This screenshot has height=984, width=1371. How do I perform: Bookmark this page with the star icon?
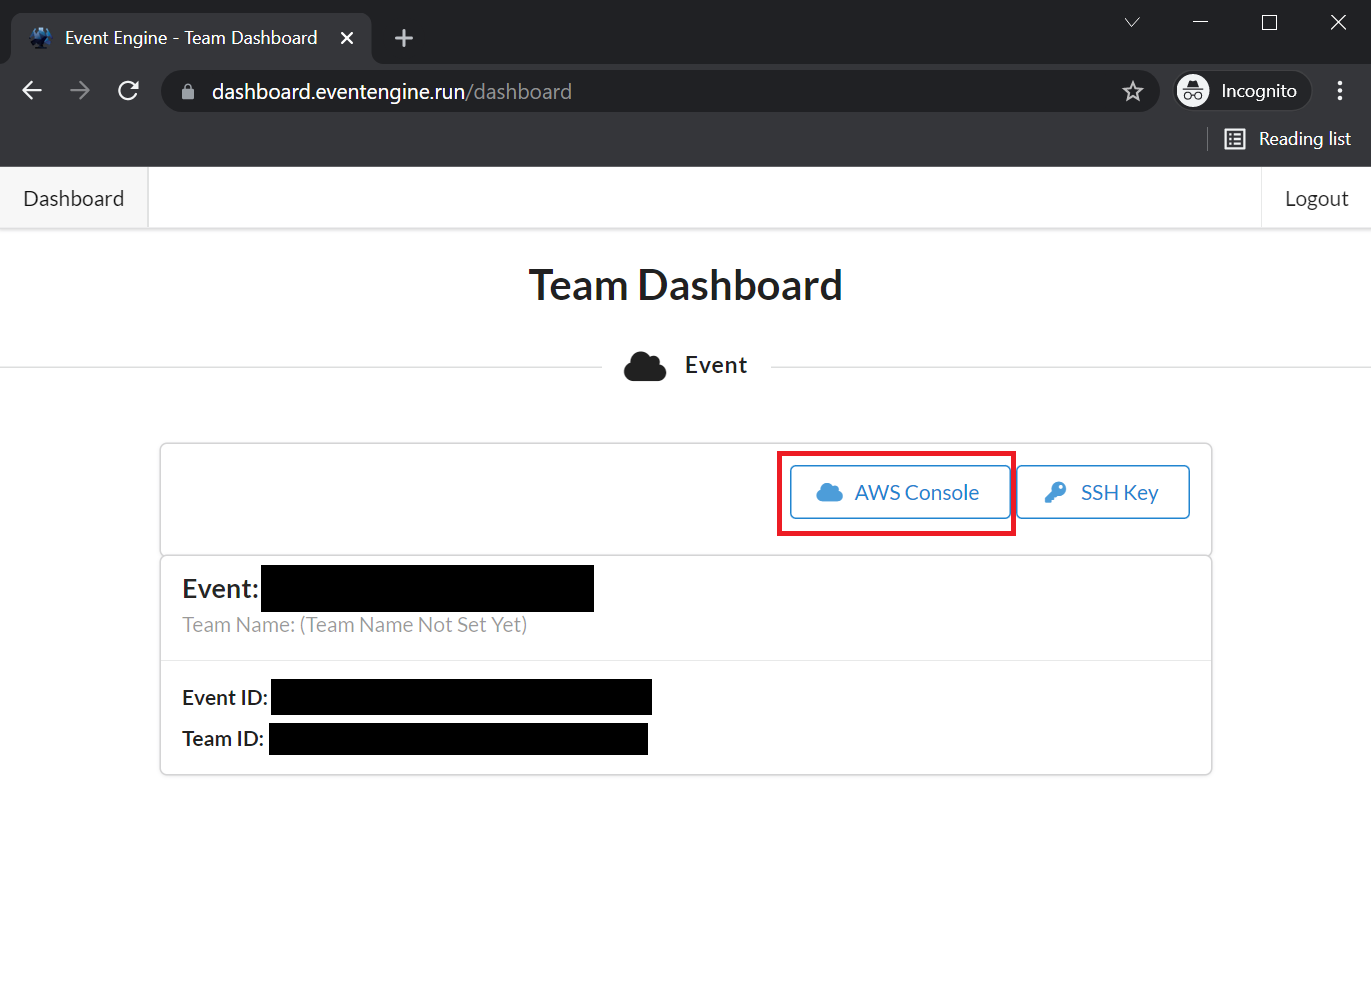(x=1132, y=91)
